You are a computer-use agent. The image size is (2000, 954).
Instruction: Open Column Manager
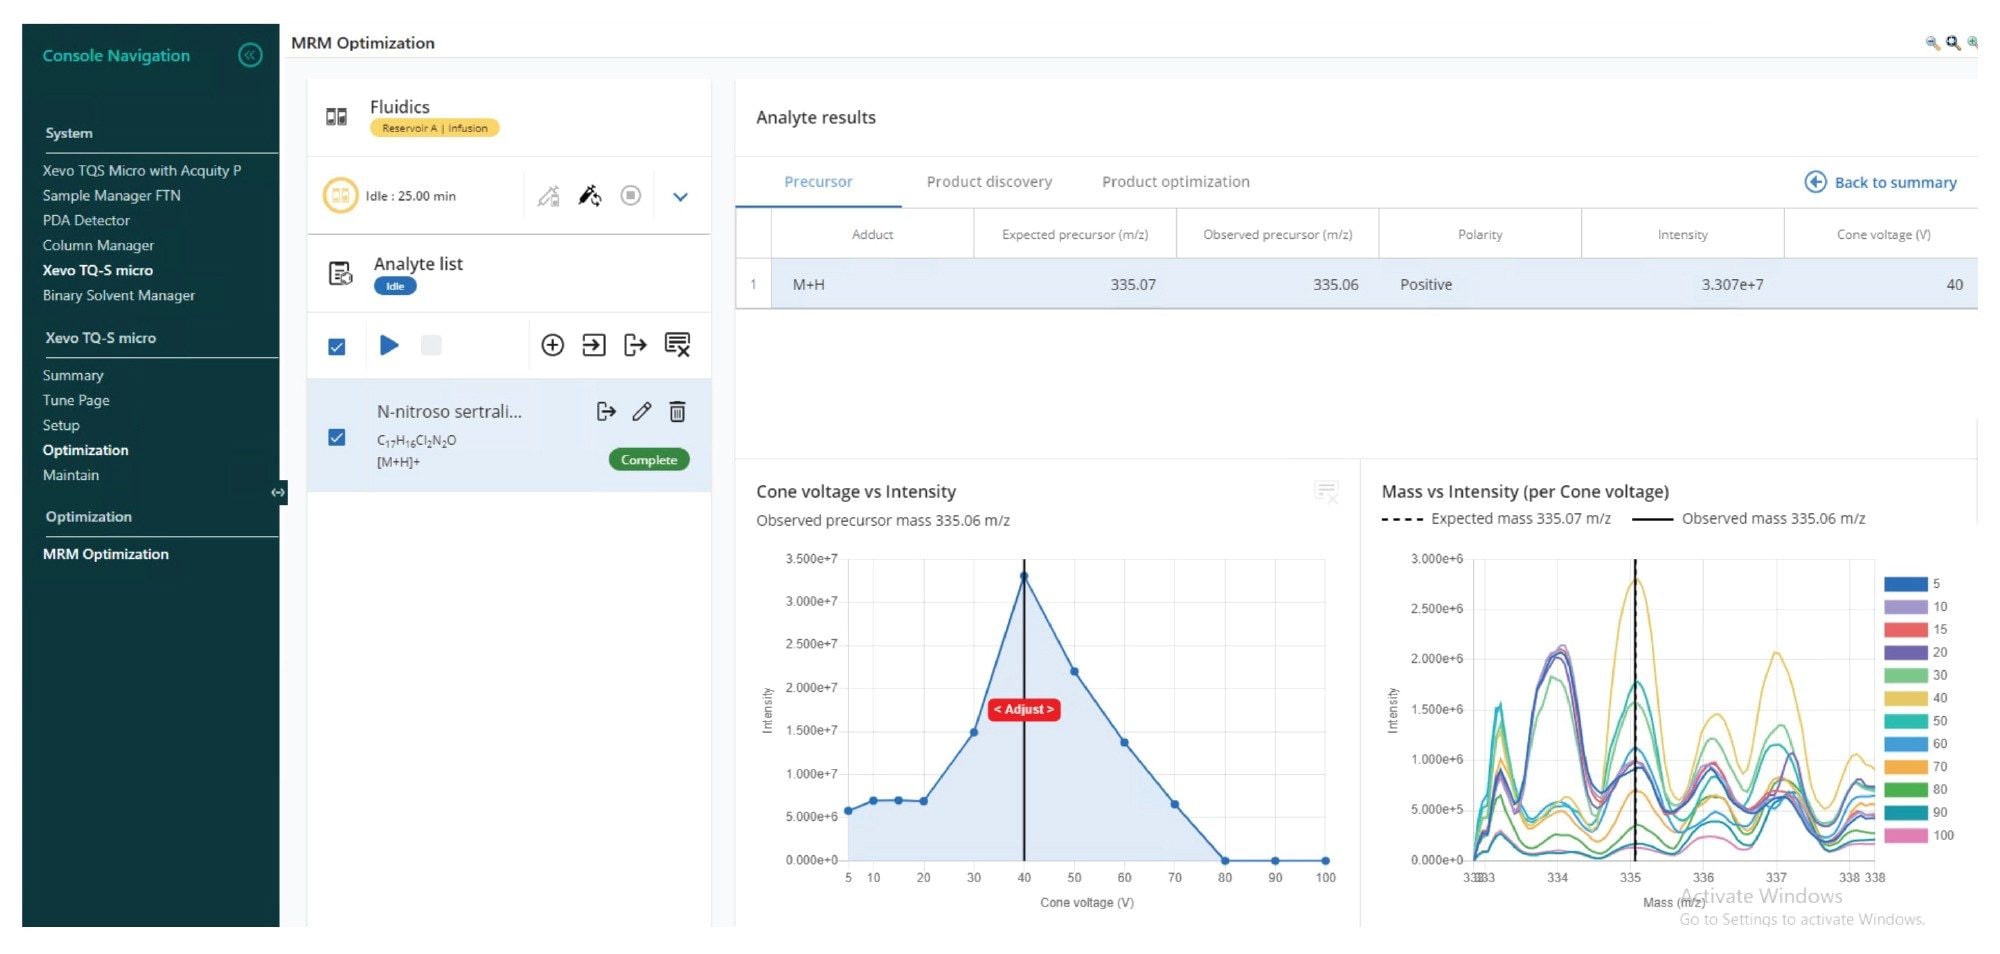(x=98, y=246)
